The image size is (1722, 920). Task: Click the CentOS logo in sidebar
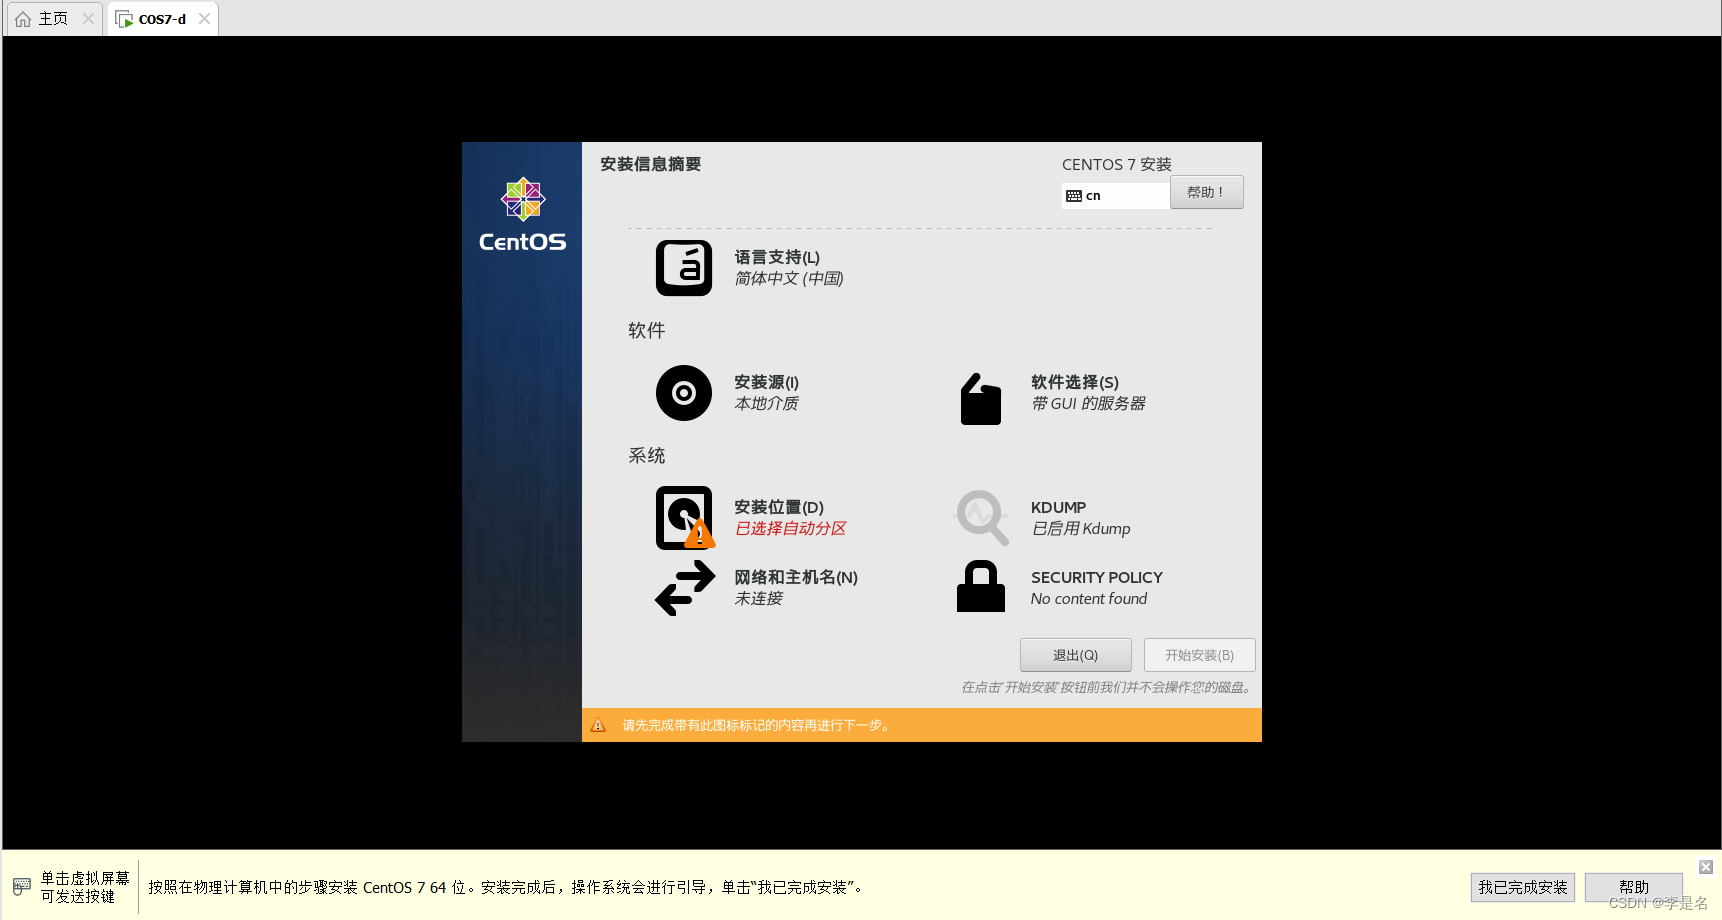pyautogui.click(x=522, y=215)
